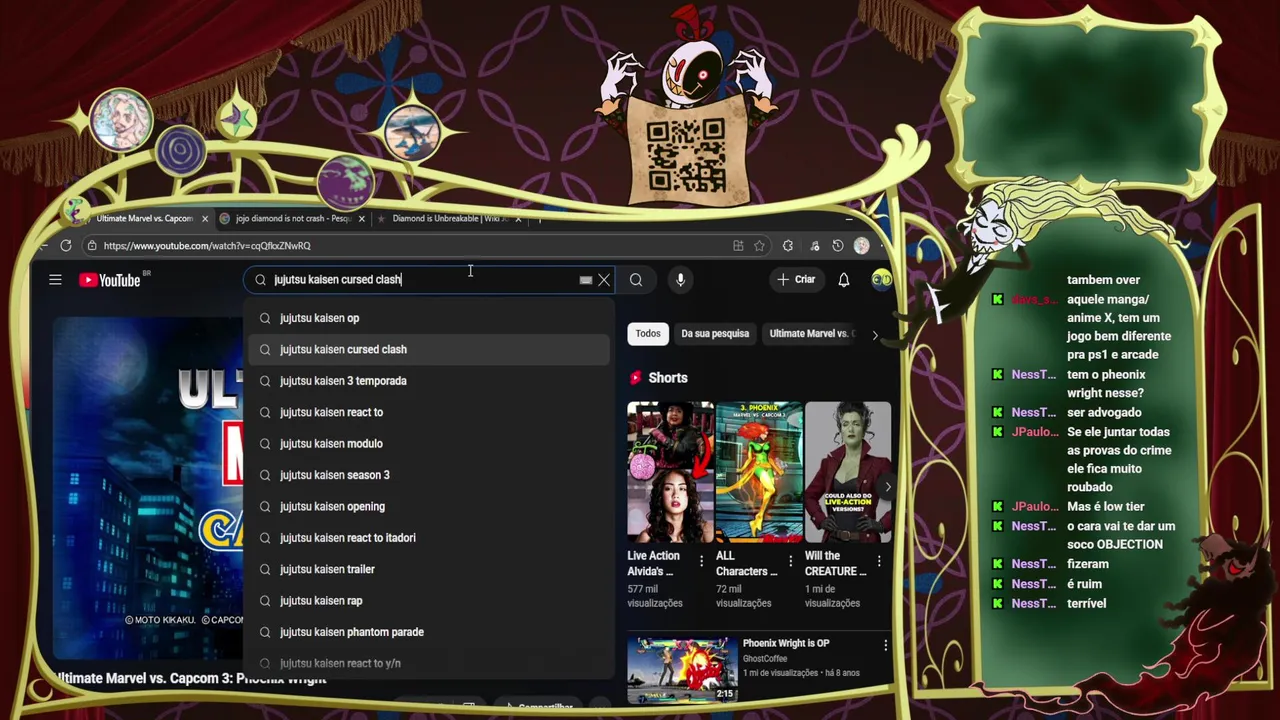Open the ALL Characters Phoenix short thumbnail
The height and width of the screenshot is (720, 1280).
click(x=759, y=472)
